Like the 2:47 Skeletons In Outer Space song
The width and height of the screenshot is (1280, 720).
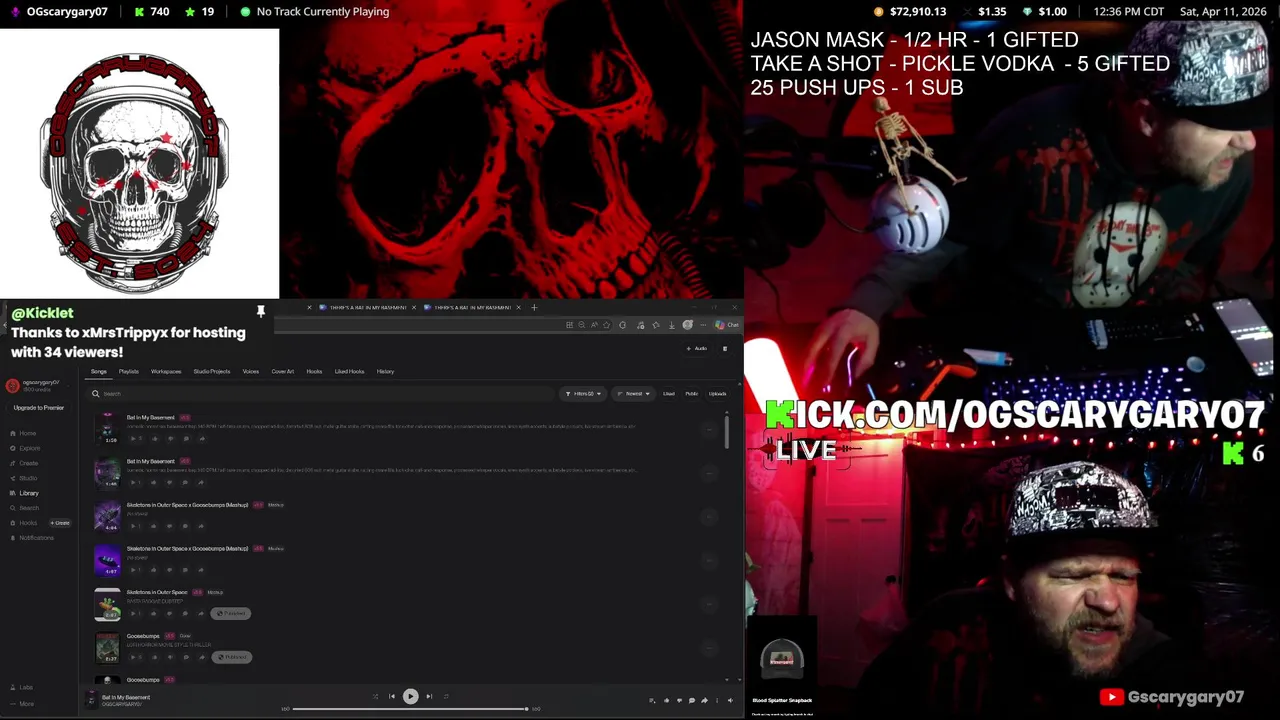tap(154, 614)
